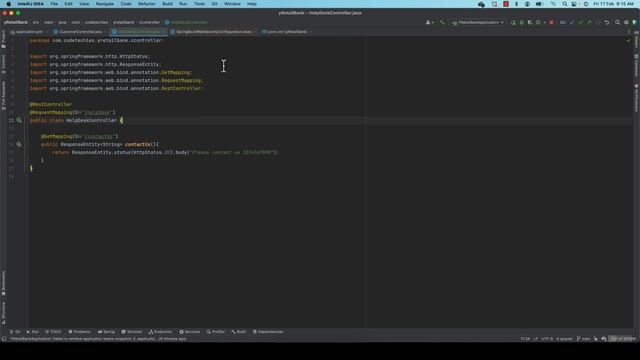640x360 pixels.
Task: Open the Build menu in the menu bar
Action: pos(167,4)
